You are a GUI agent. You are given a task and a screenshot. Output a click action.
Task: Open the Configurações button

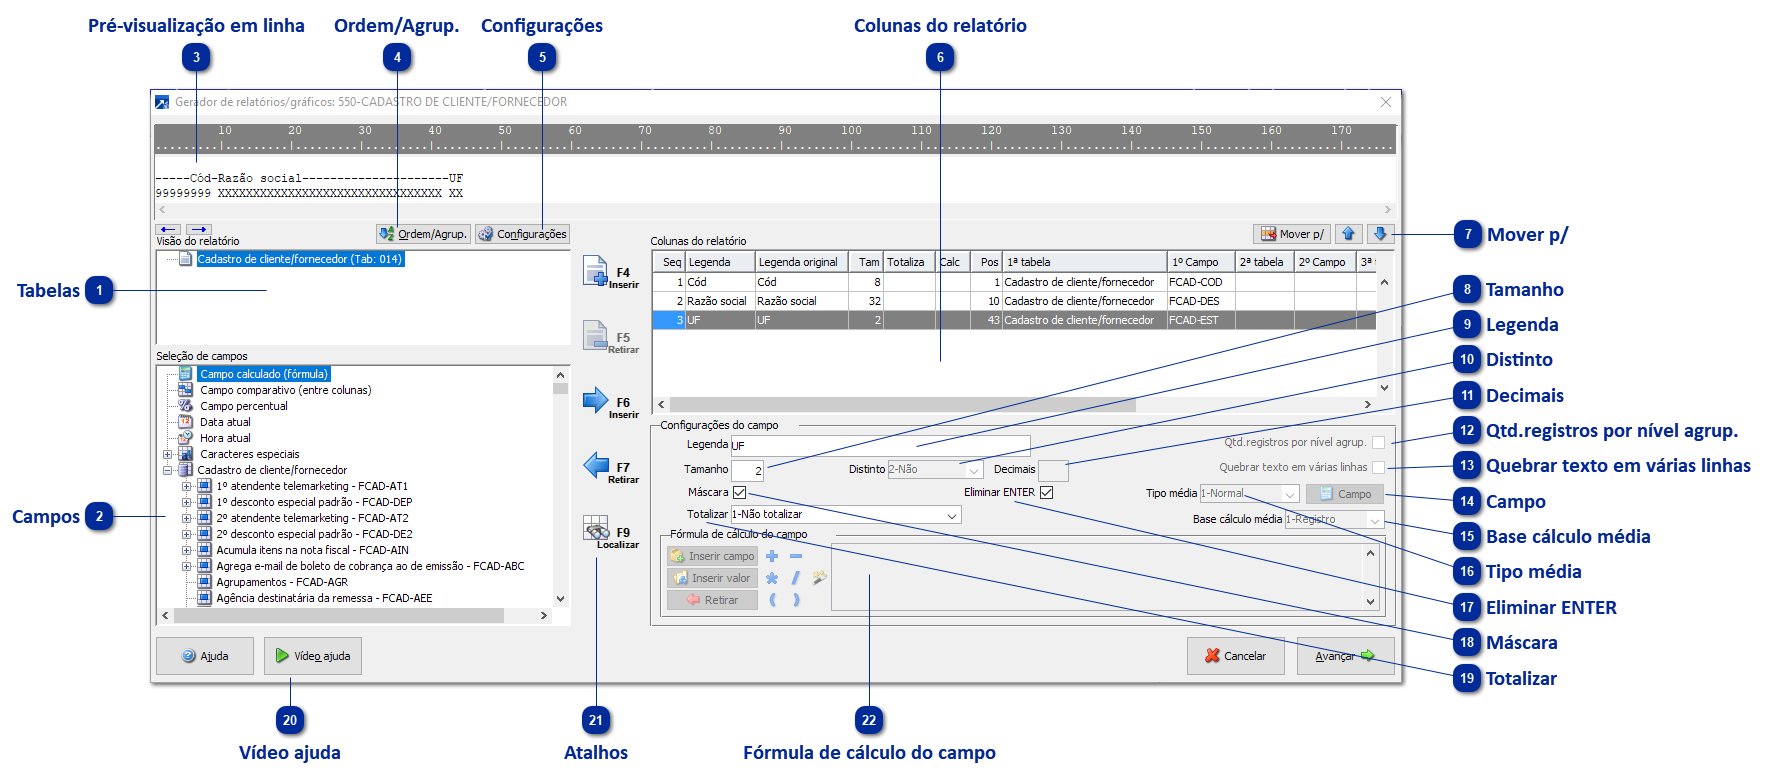[522, 234]
